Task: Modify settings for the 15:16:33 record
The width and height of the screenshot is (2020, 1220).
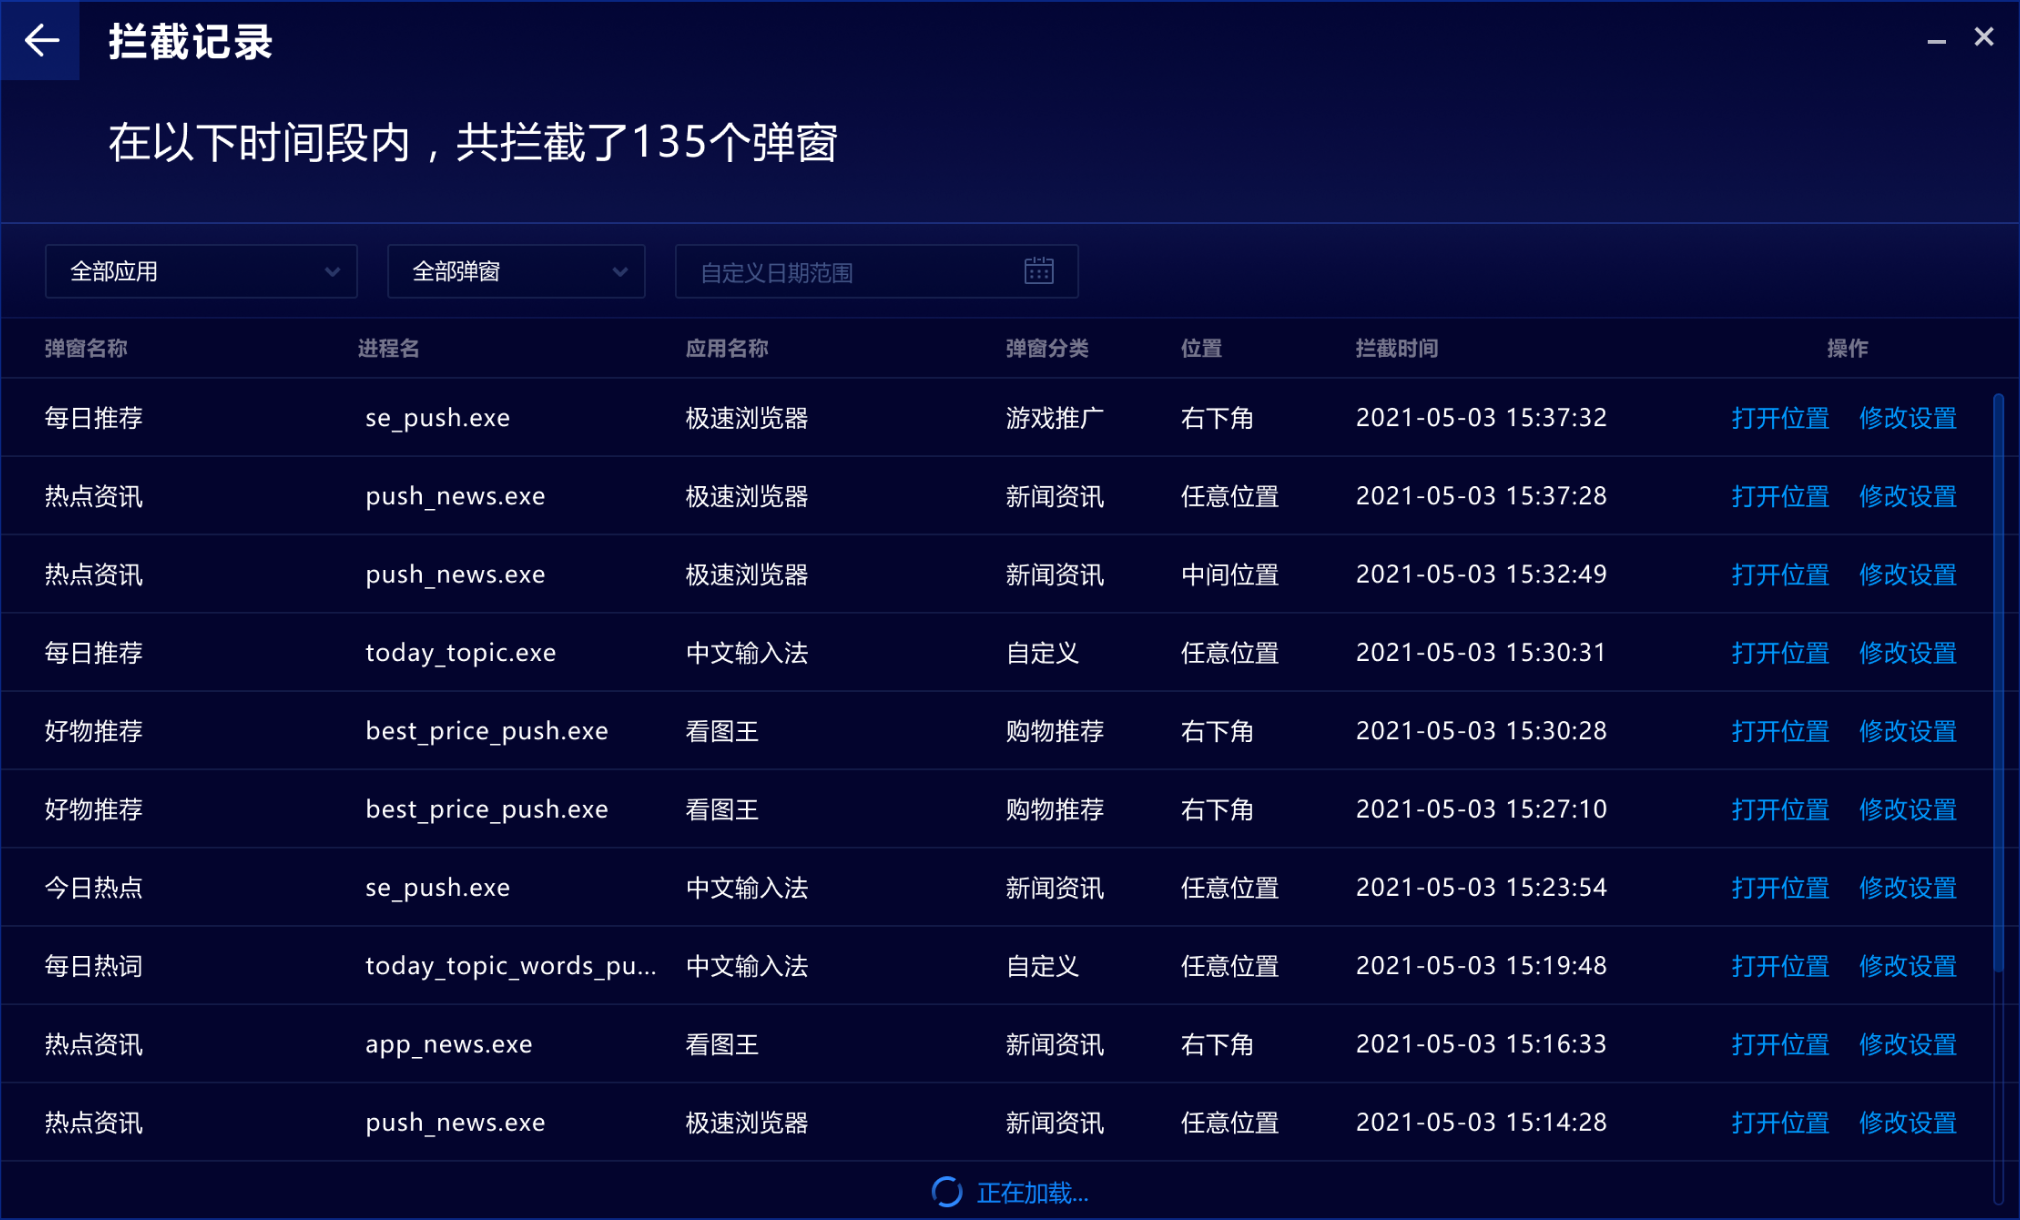Action: pyautogui.click(x=1907, y=1044)
